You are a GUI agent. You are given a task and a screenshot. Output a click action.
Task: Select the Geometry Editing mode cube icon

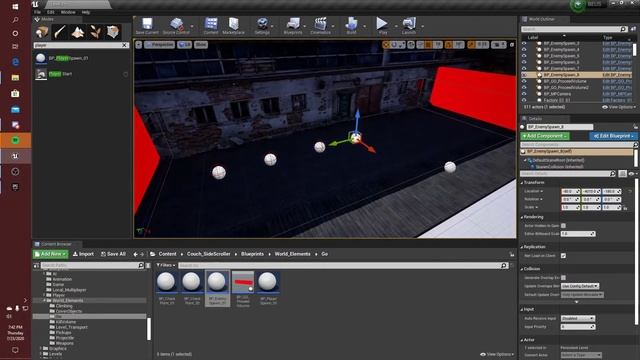click(x=113, y=32)
